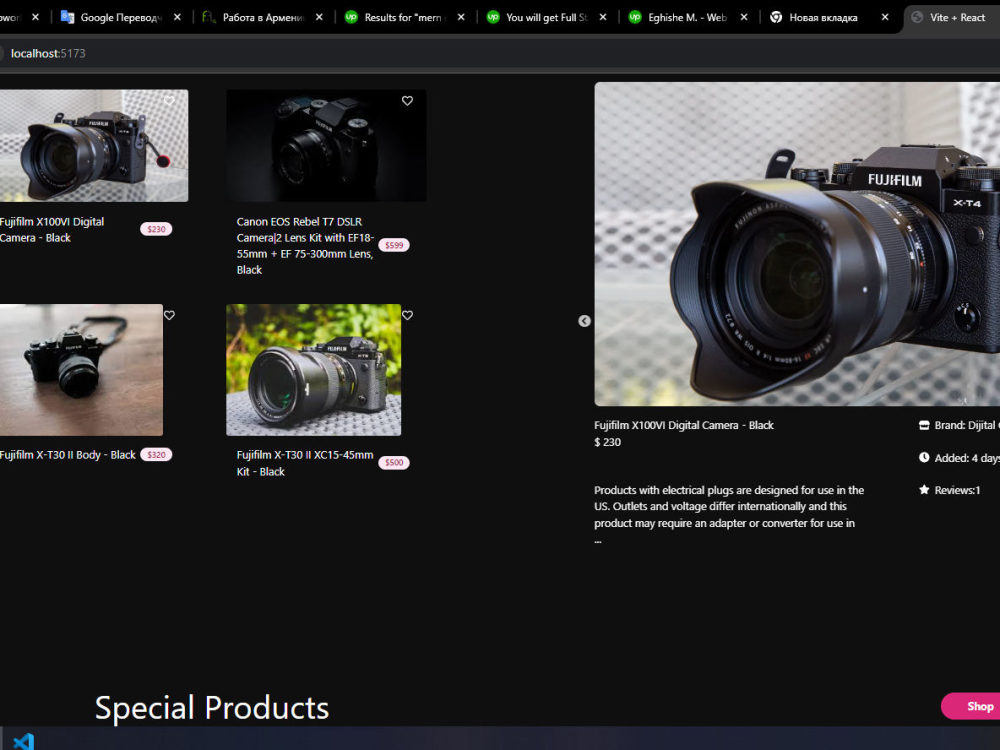Open the Canon EOS Rebel T7 DSLR title
The height and width of the screenshot is (750, 1000).
(305, 246)
